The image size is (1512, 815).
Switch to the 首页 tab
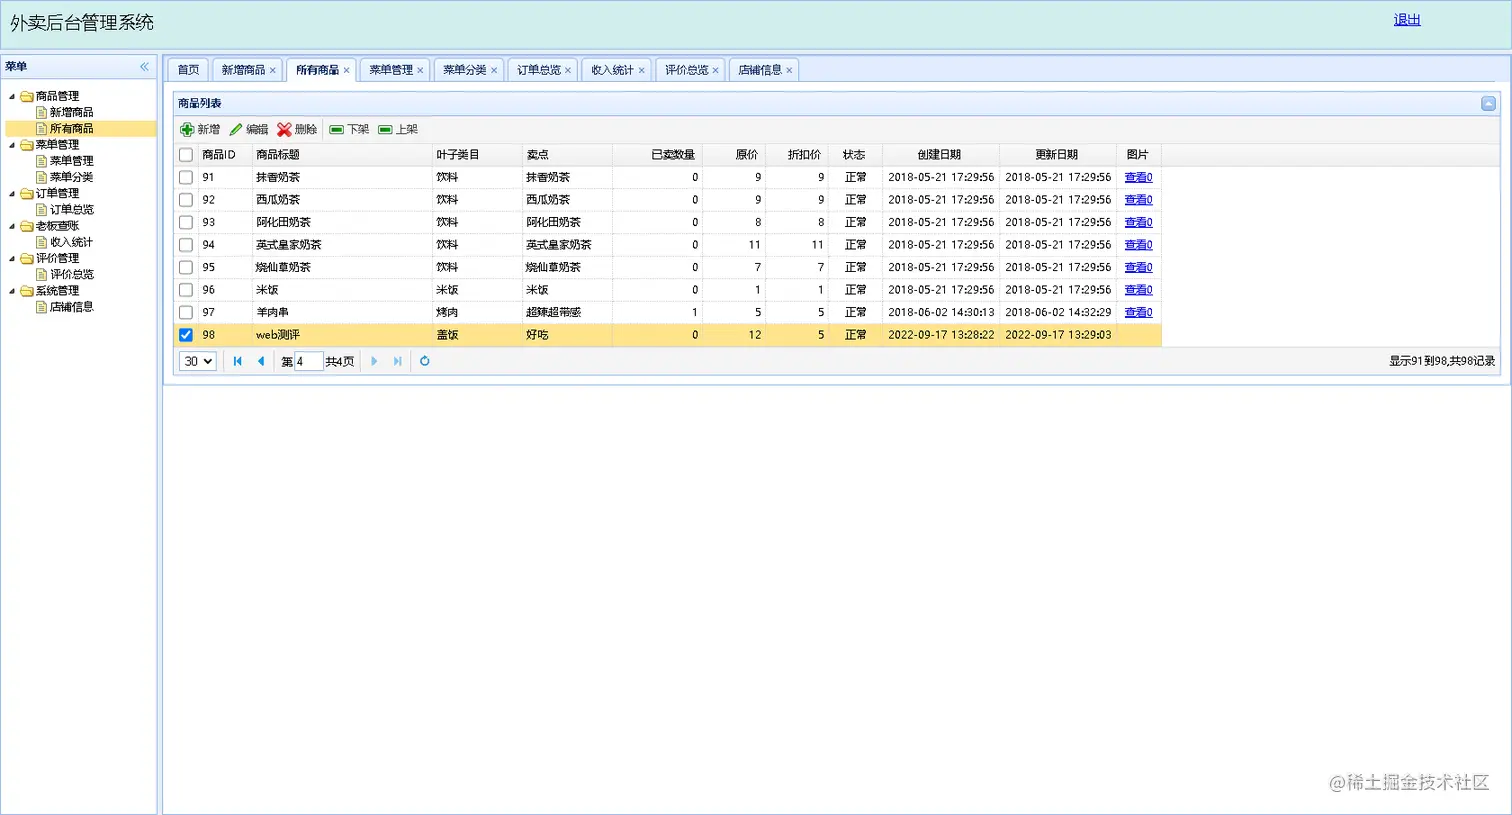point(188,70)
